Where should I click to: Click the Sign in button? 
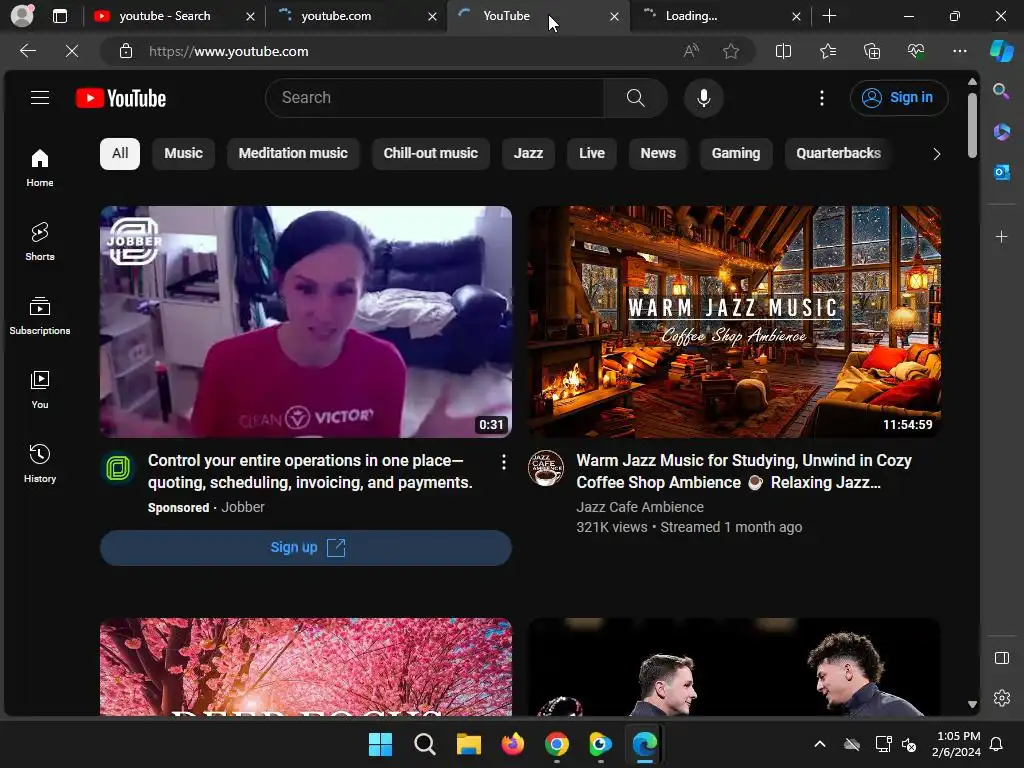[899, 98]
